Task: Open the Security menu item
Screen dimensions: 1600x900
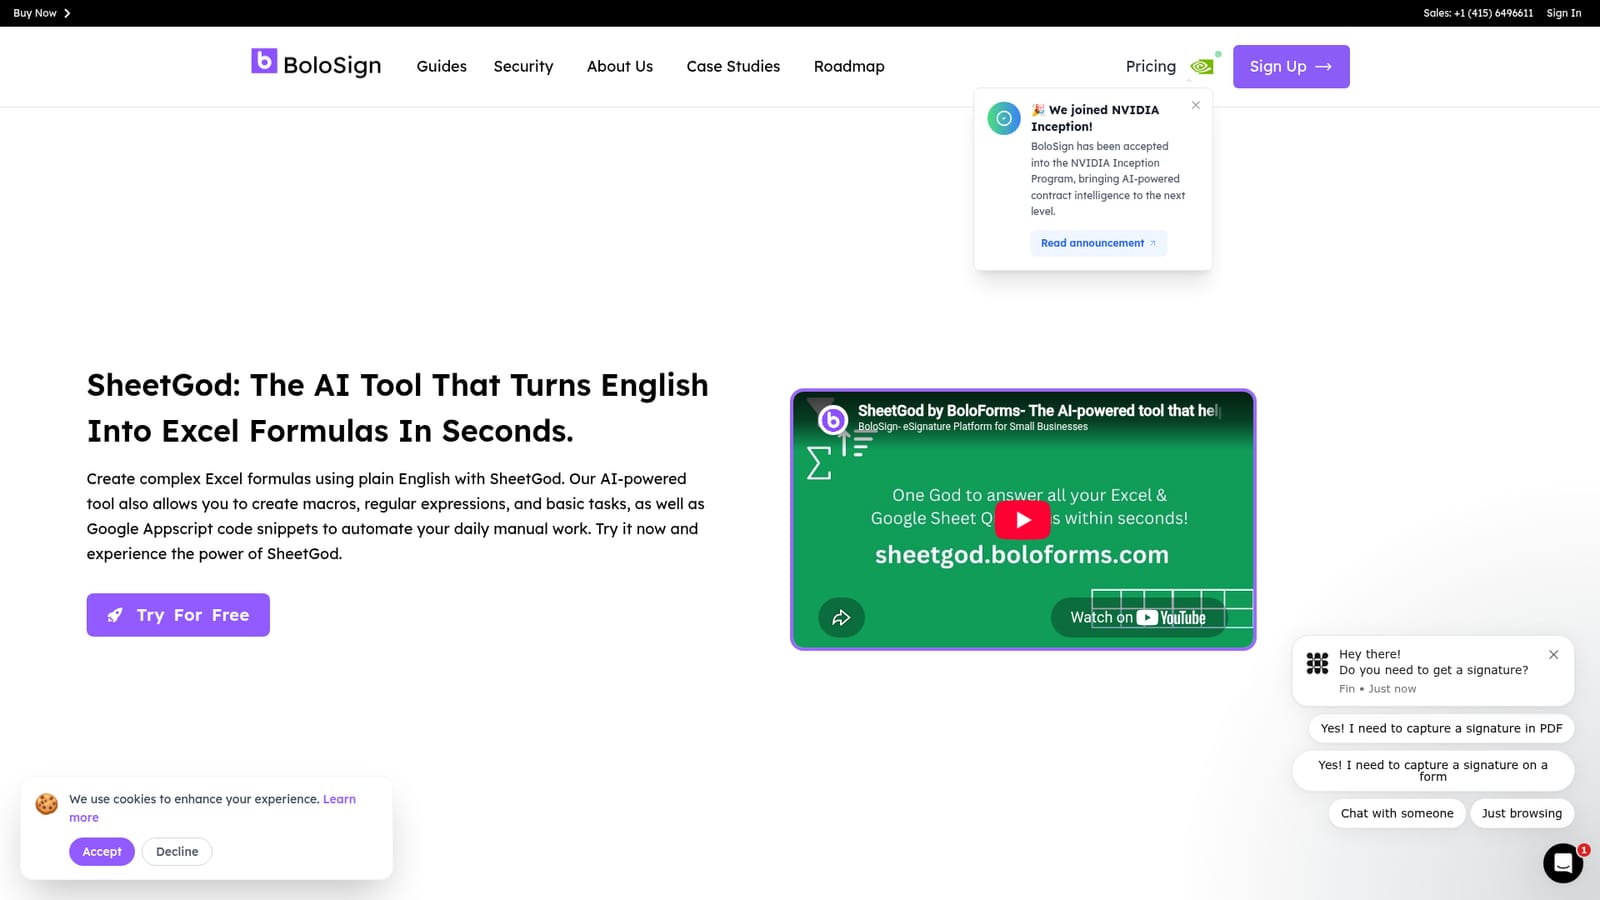Action: (523, 66)
